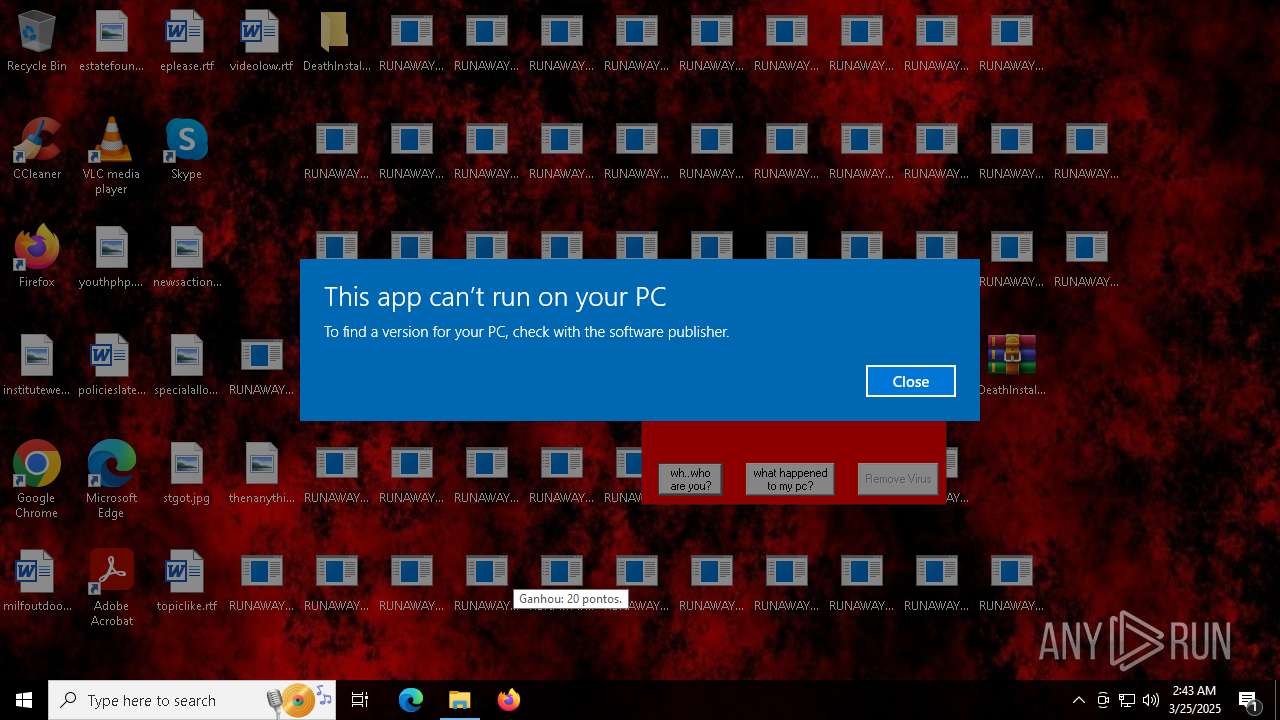Viewport: 1280px width, 720px height.
Task: Open the volume control tray icon
Action: click(x=1151, y=700)
